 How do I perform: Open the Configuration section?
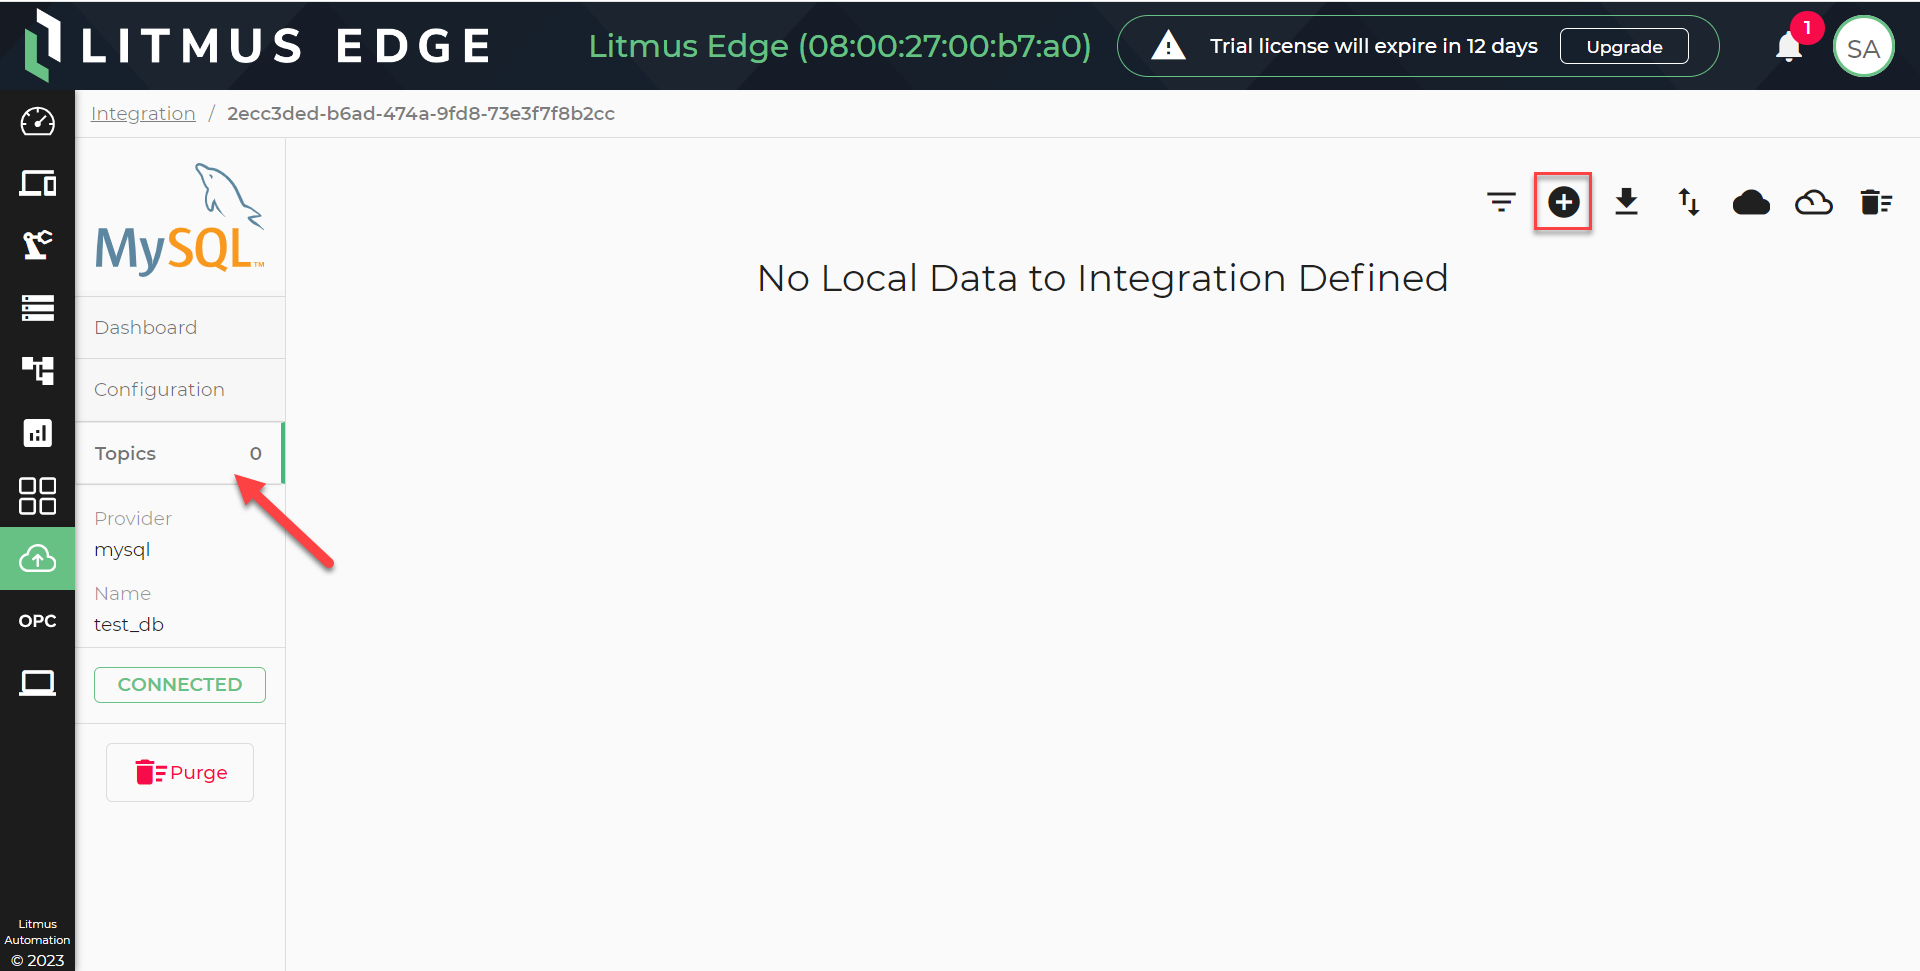point(159,389)
